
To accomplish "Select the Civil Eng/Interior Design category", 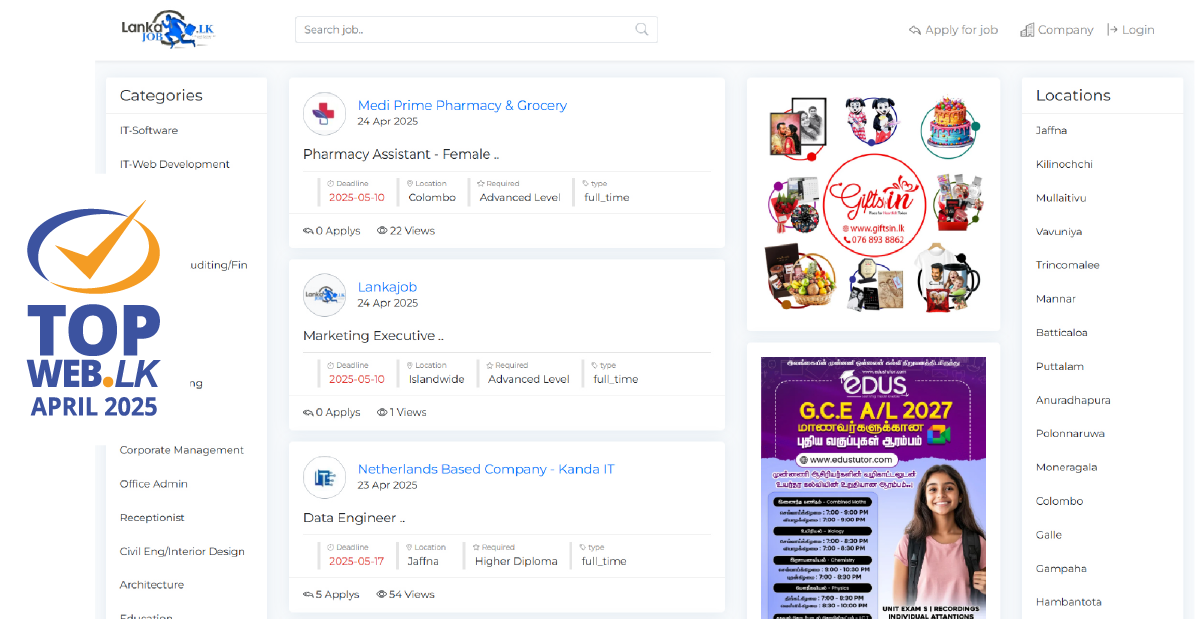I will [x=182, y=551].
